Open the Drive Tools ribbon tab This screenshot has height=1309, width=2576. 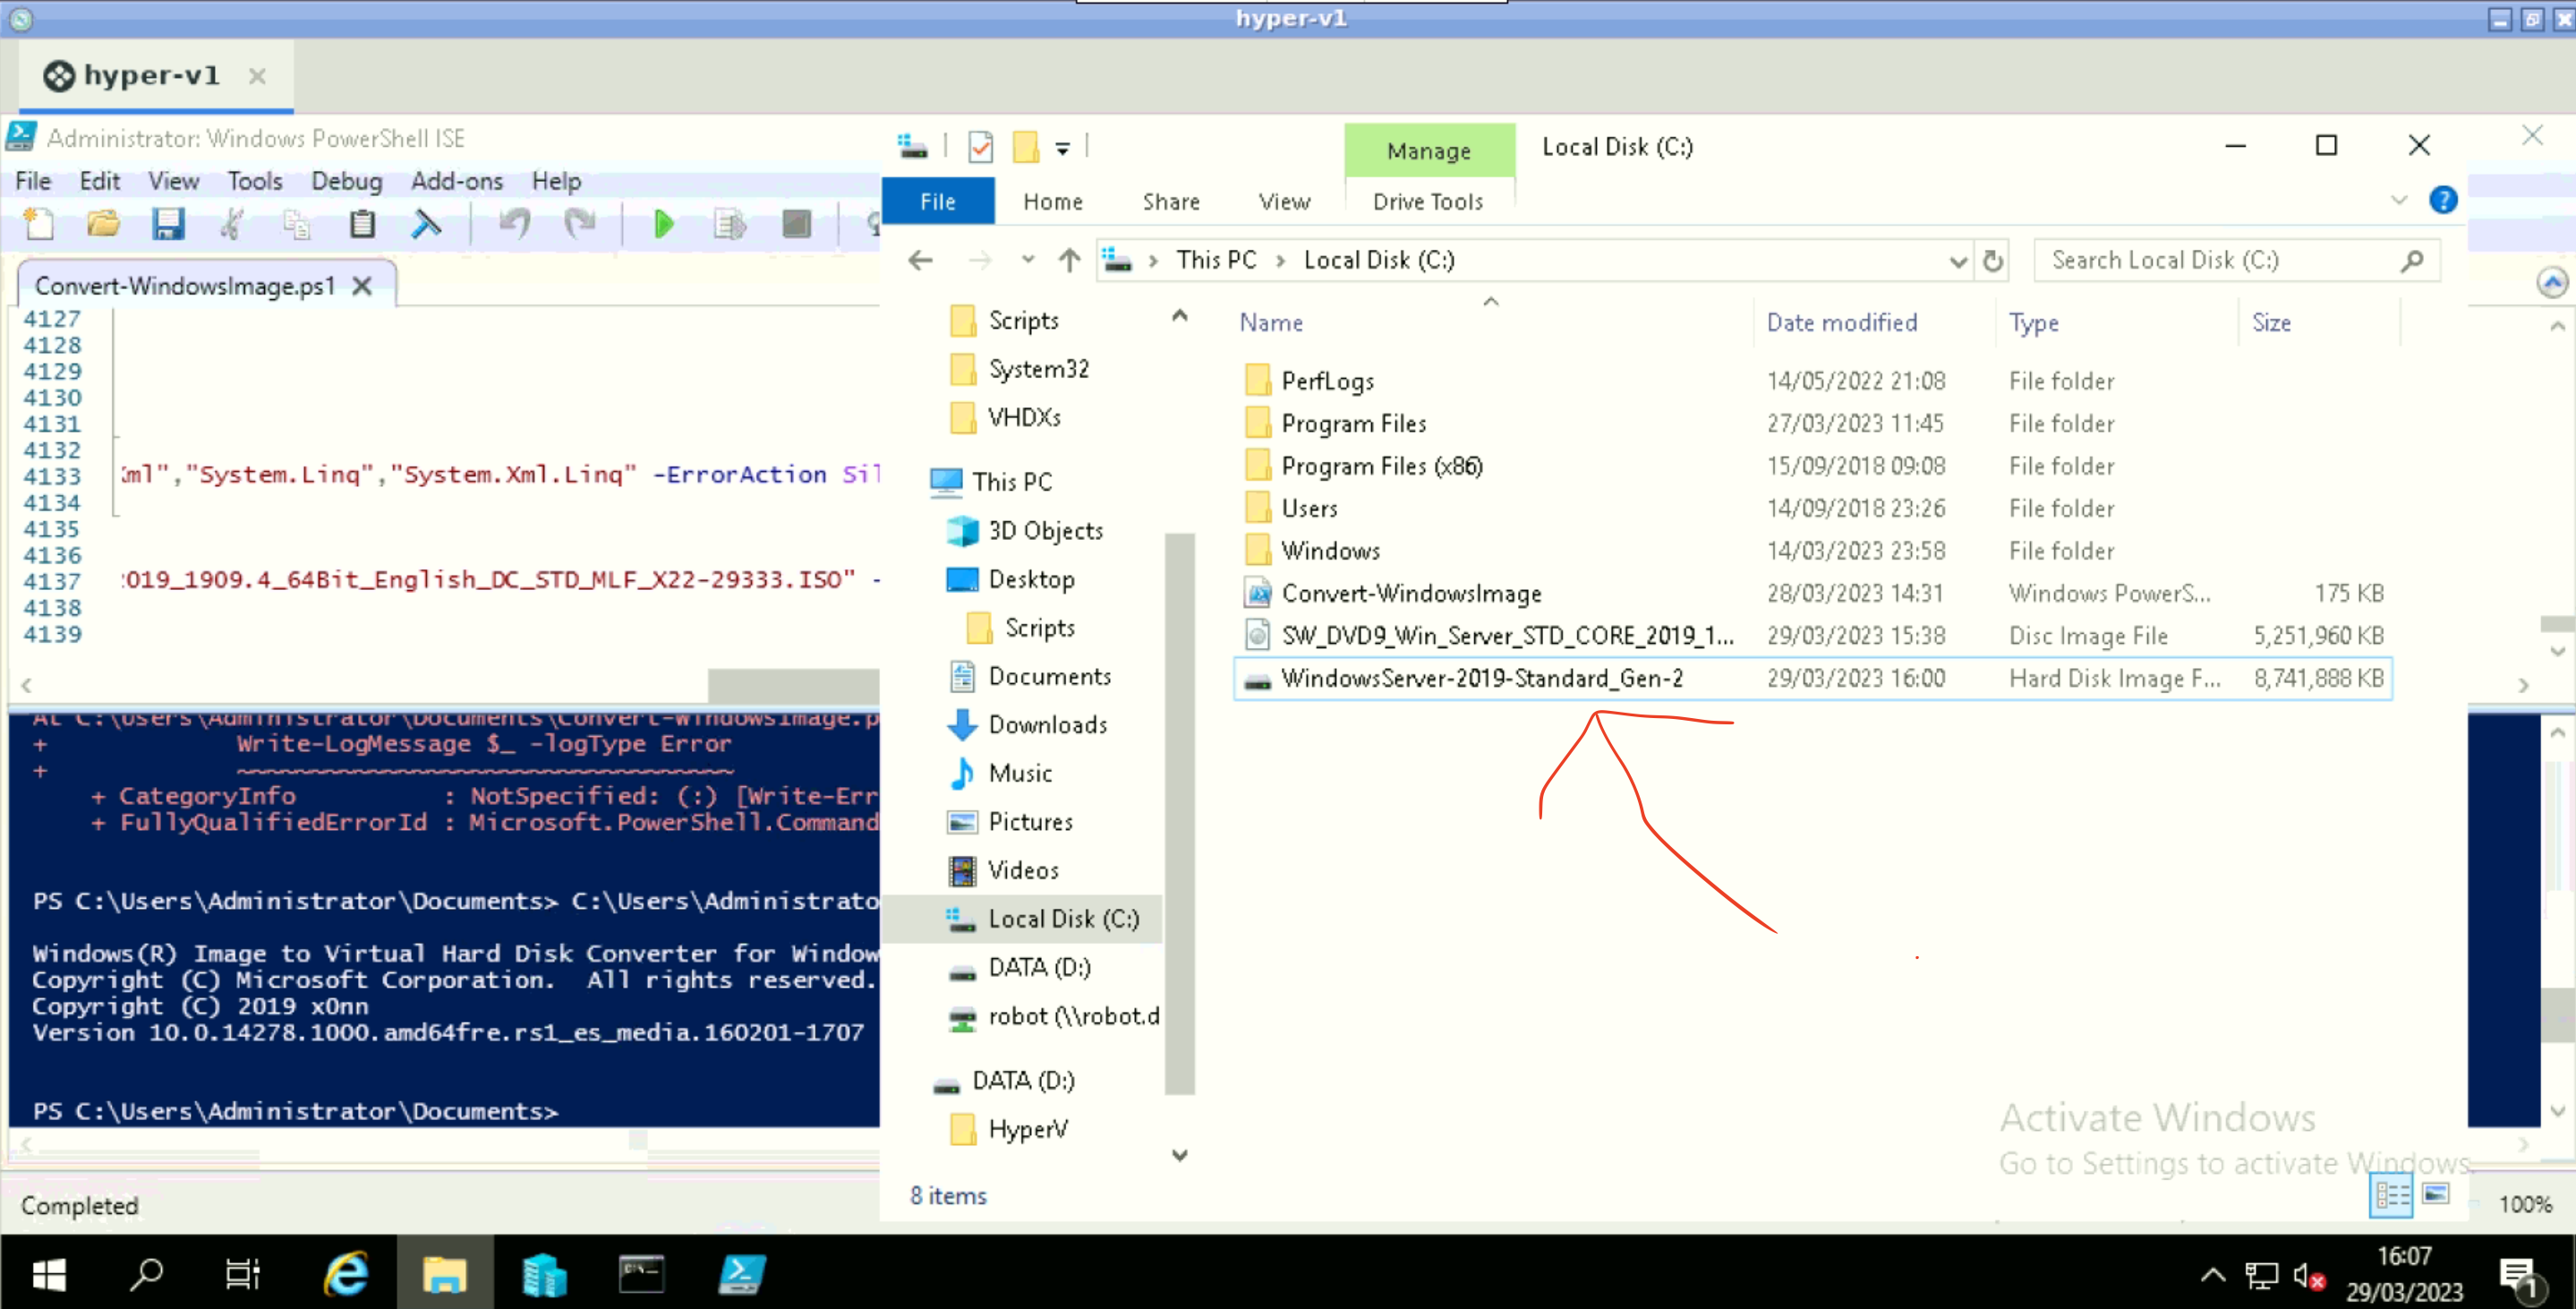1428,202
